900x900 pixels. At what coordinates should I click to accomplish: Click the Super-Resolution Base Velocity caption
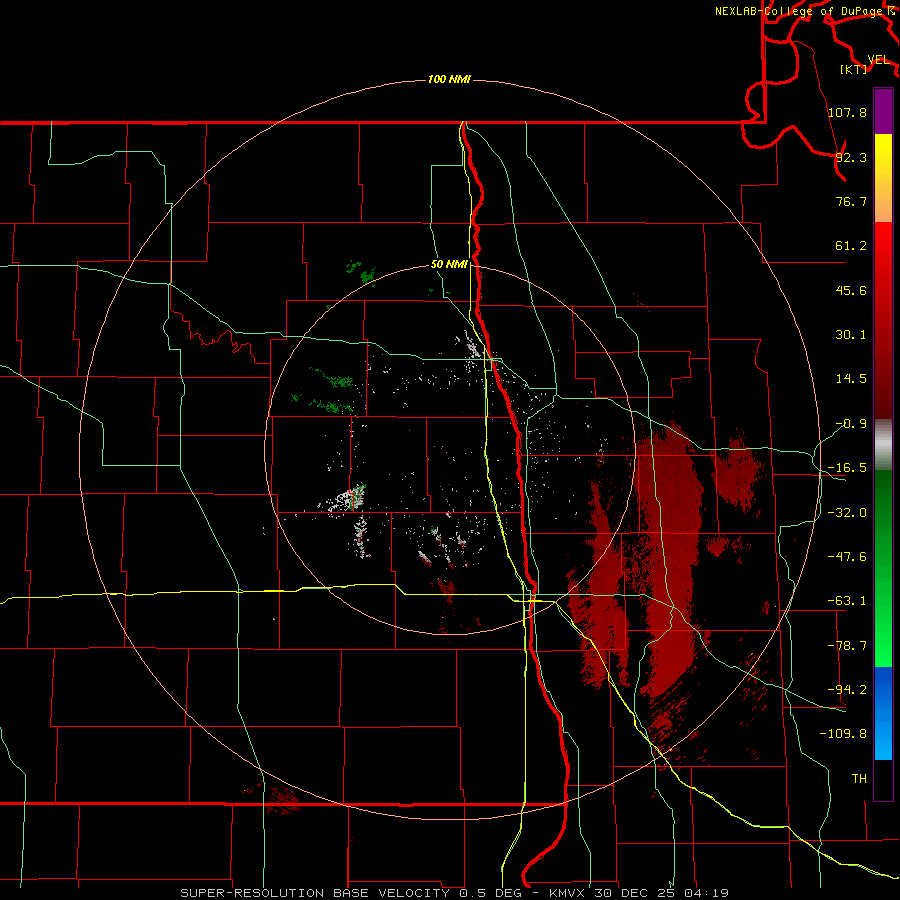(455, 893)
